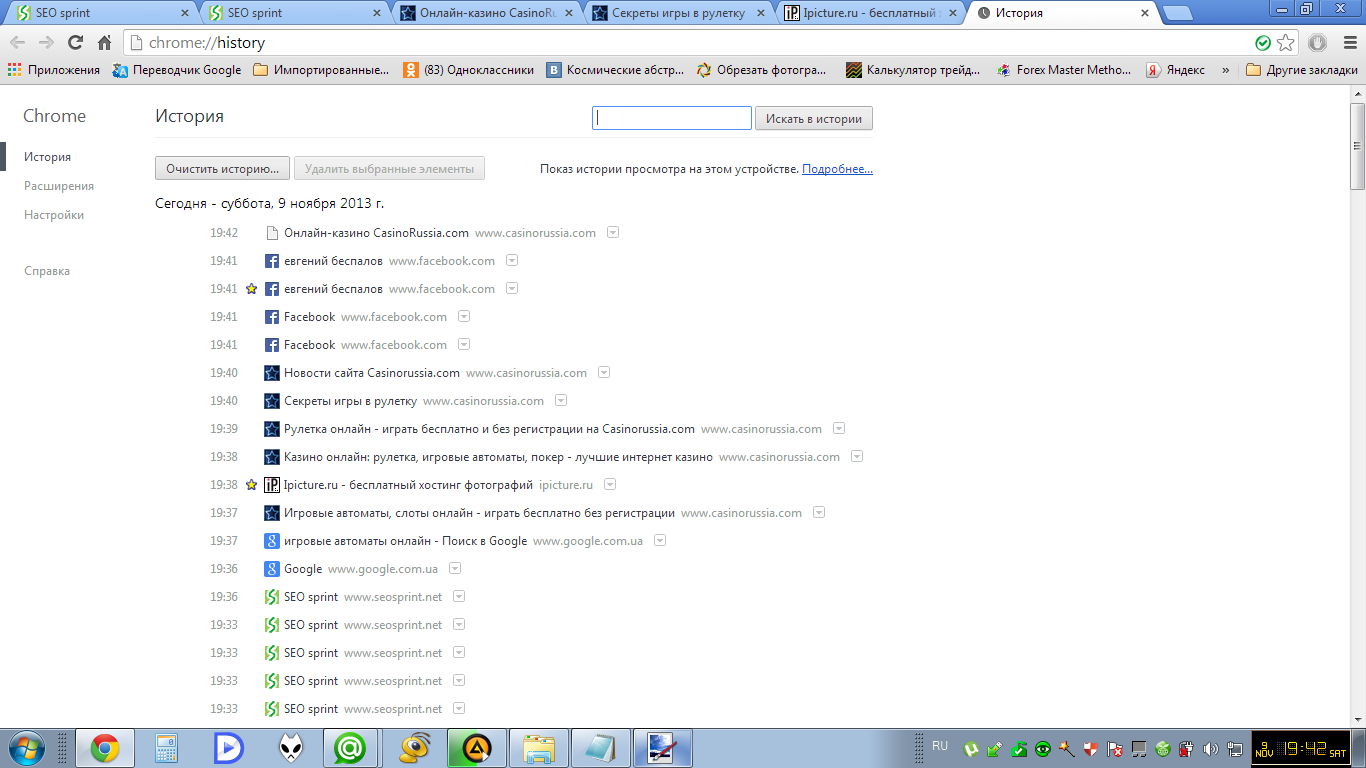Expand the menu arrow for Ipicture.ru entry

[x=610, y=485]
